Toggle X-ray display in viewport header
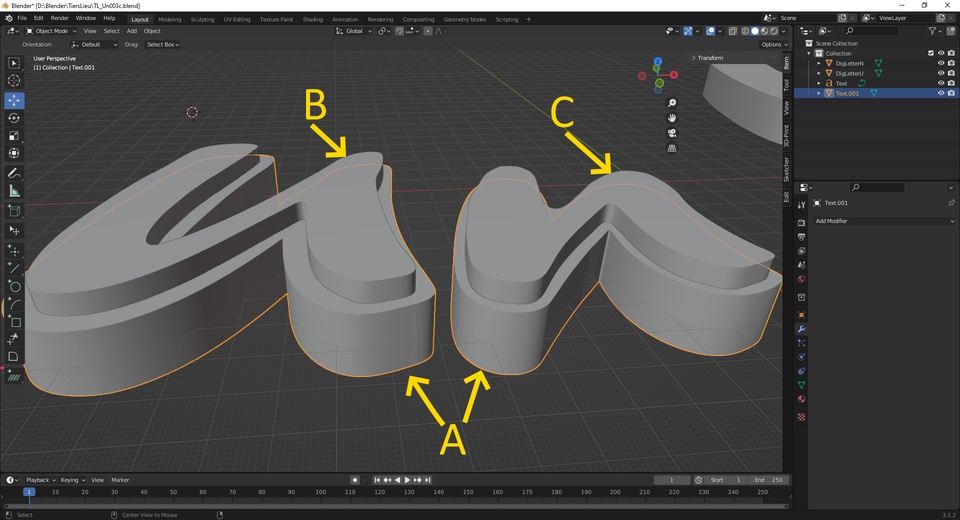Screen dimensions: 960x520 pyautogui.click(x=733, y=31)
